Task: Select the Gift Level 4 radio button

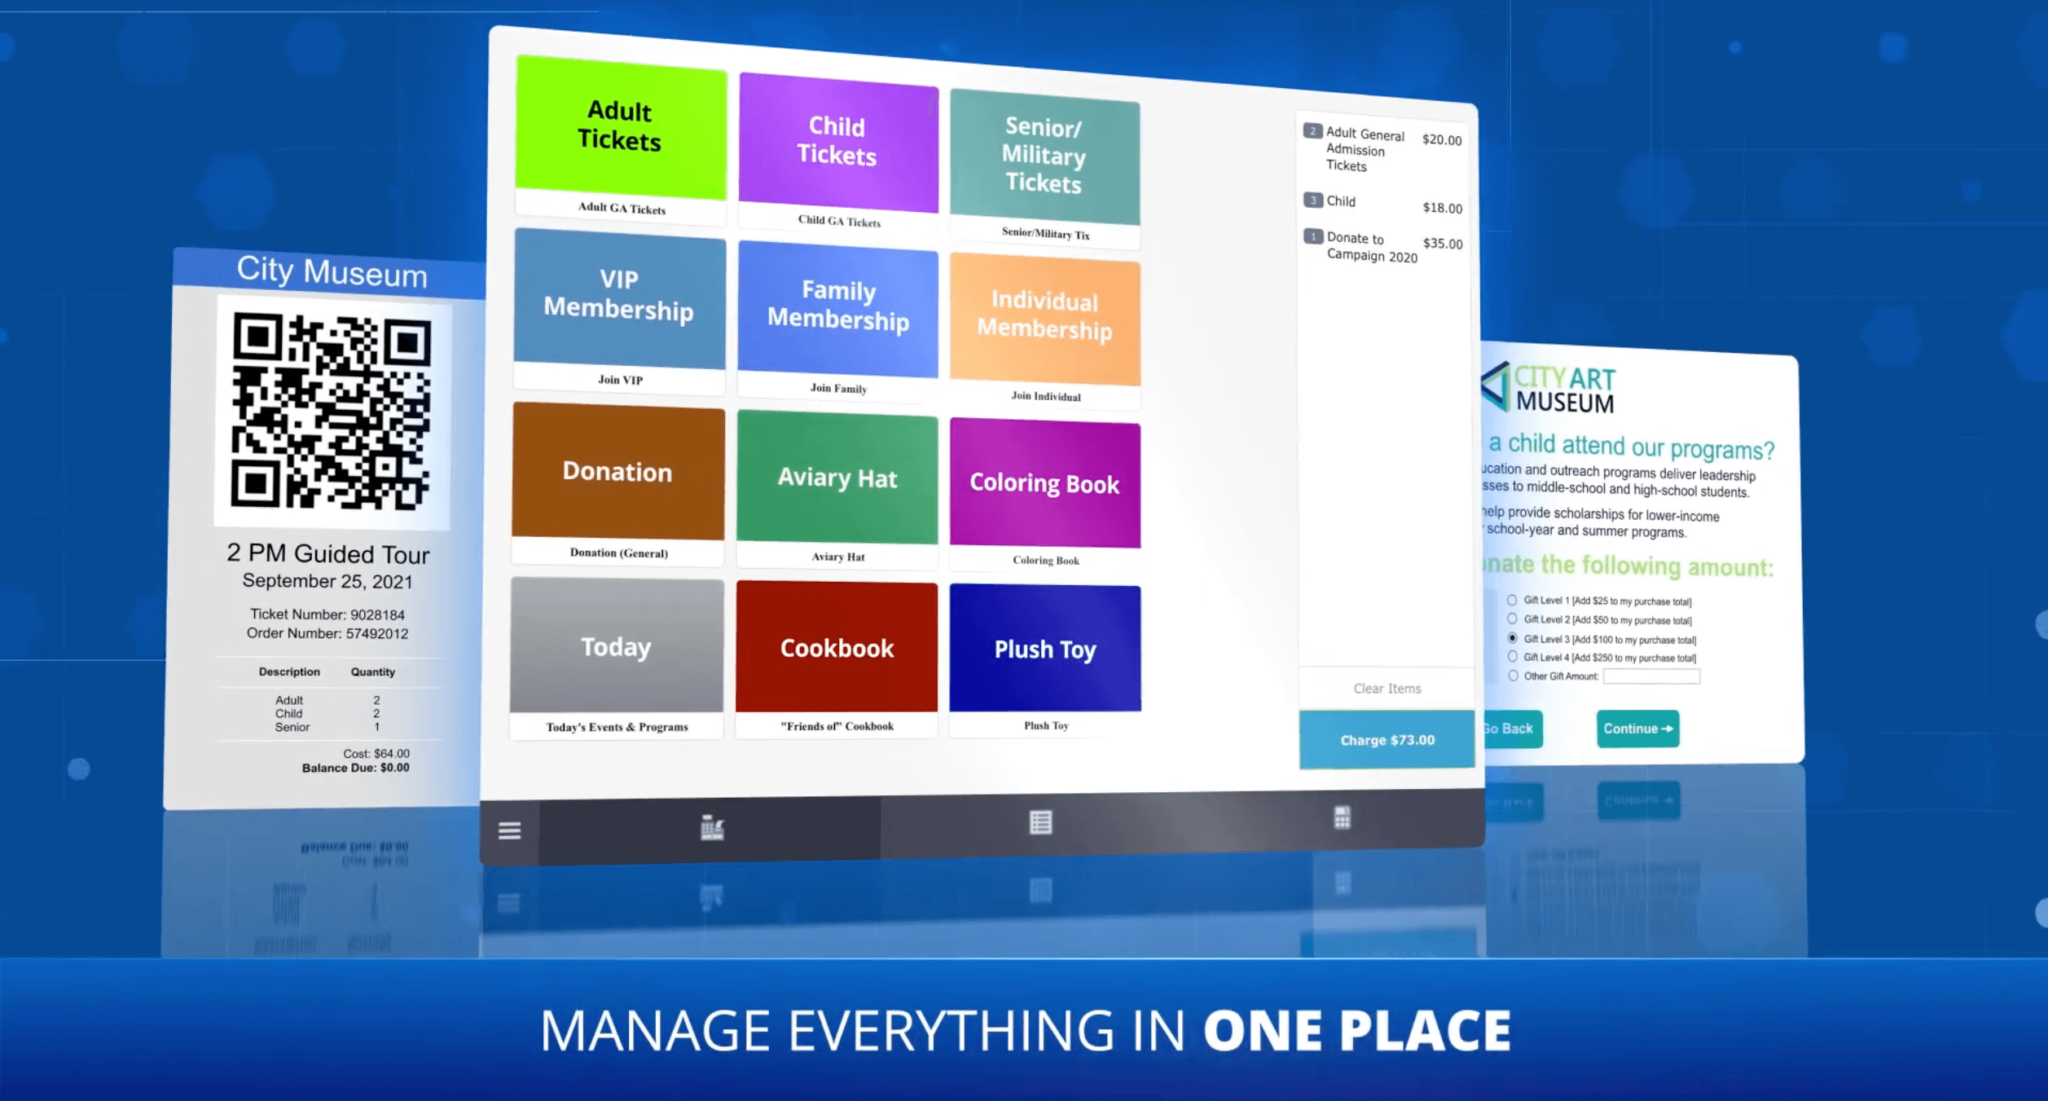Action: [1510, 657]
